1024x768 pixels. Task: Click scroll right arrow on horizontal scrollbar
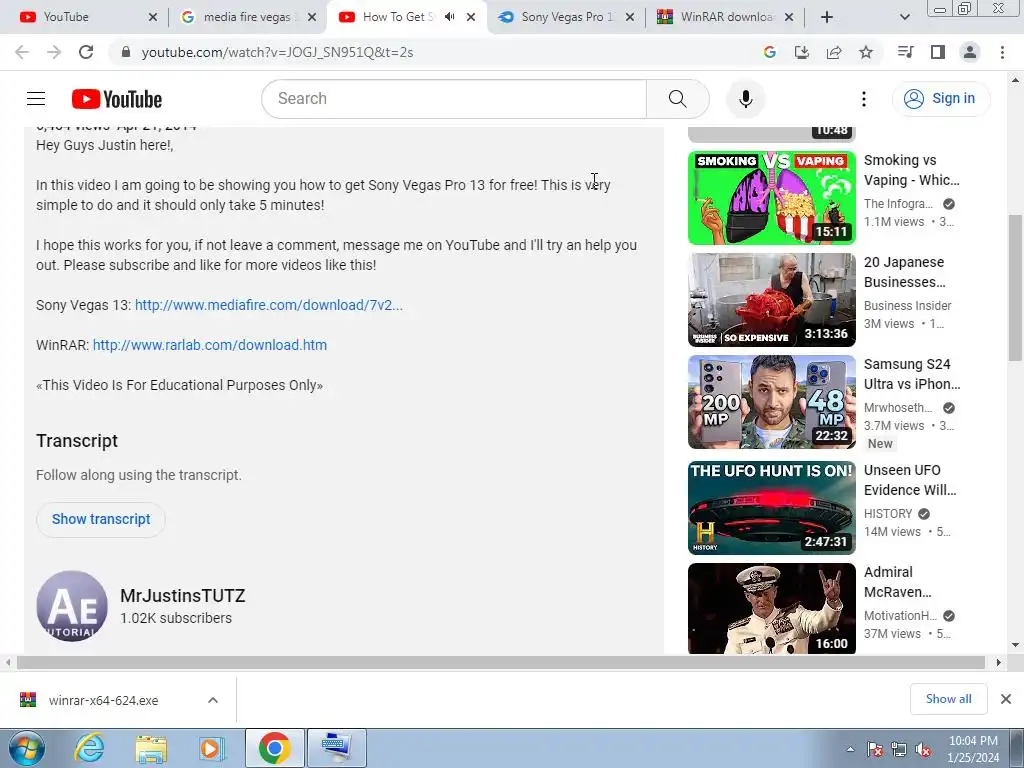tap(998, 662)
